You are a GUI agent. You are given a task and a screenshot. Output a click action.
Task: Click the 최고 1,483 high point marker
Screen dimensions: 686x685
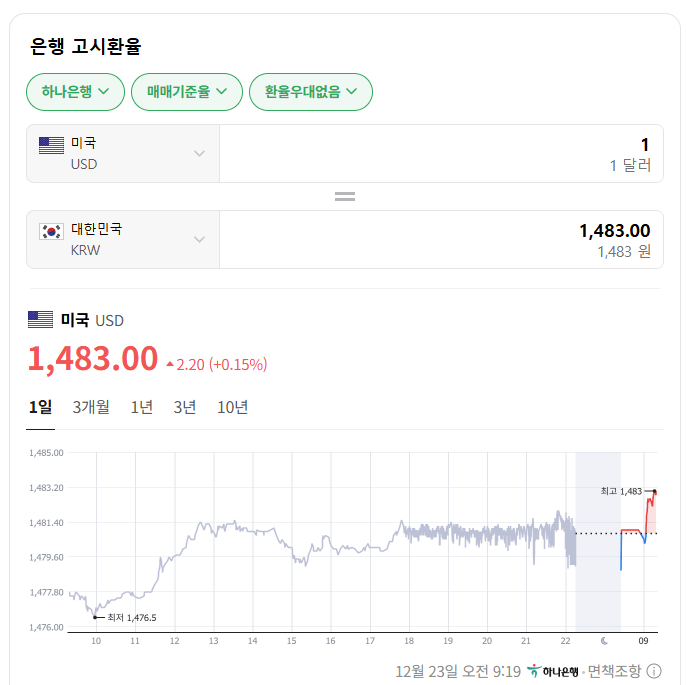click(x=654, y=491)
